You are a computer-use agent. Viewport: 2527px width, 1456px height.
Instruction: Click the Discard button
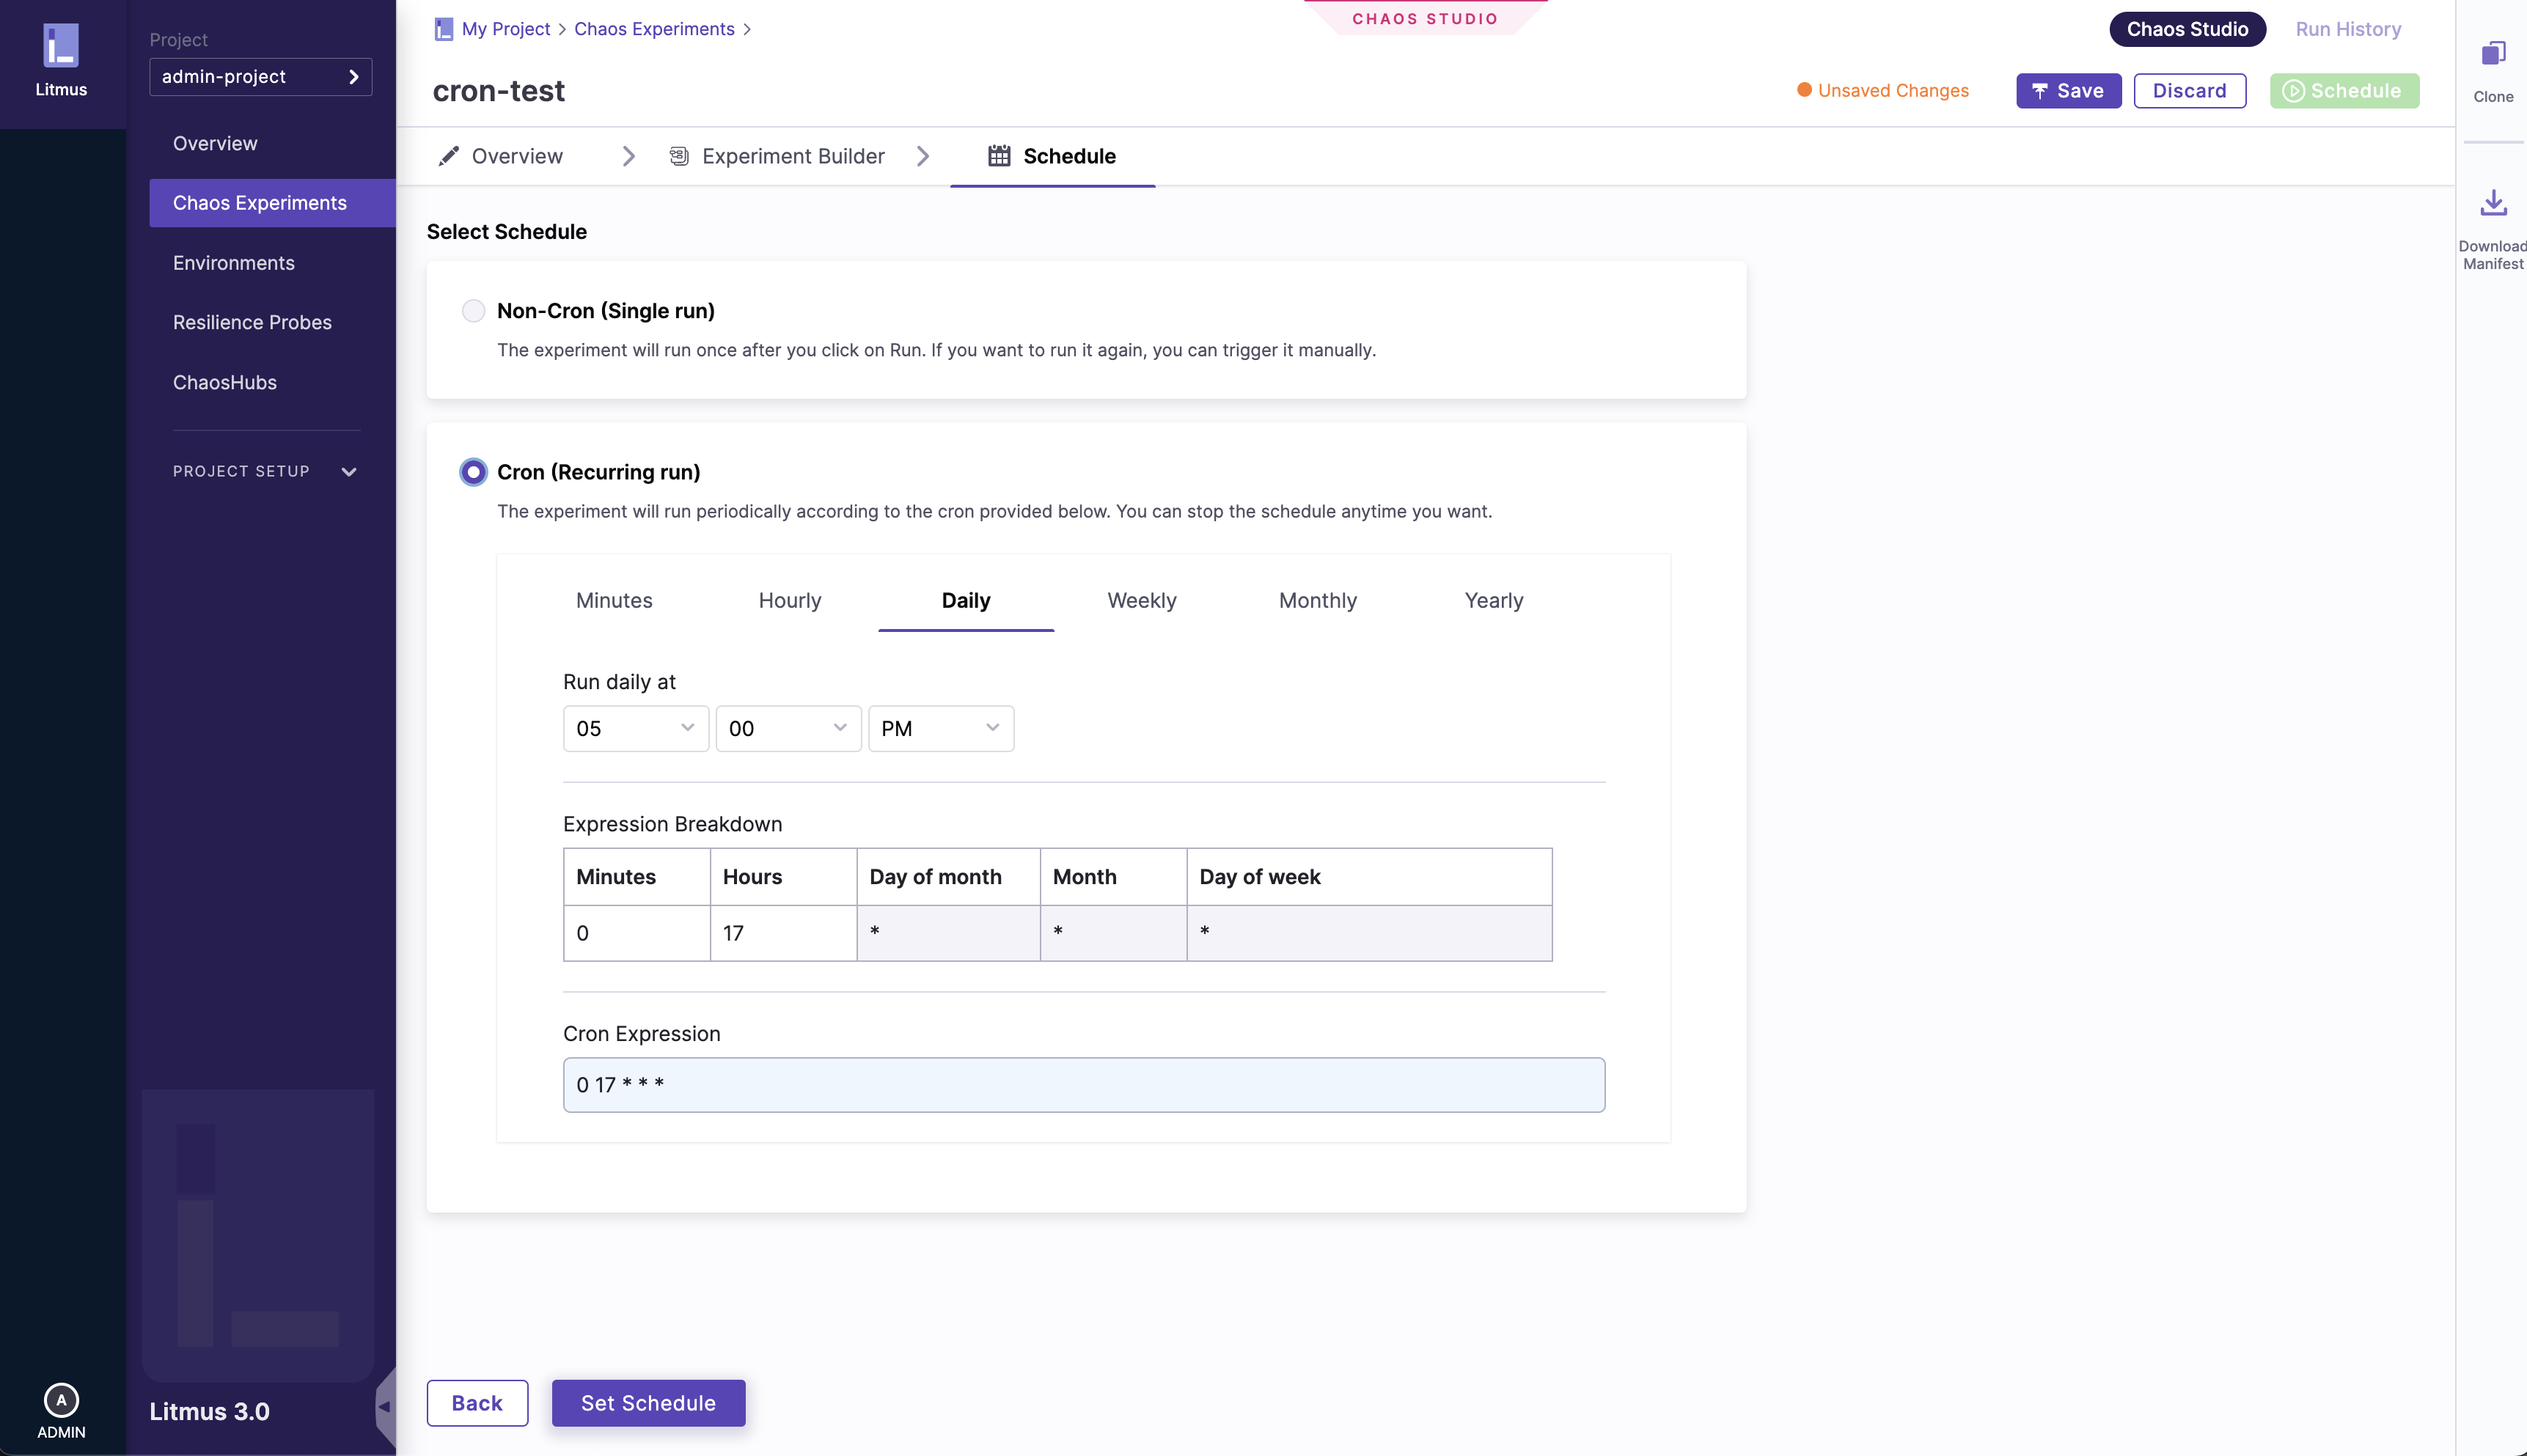(2189, 91)
